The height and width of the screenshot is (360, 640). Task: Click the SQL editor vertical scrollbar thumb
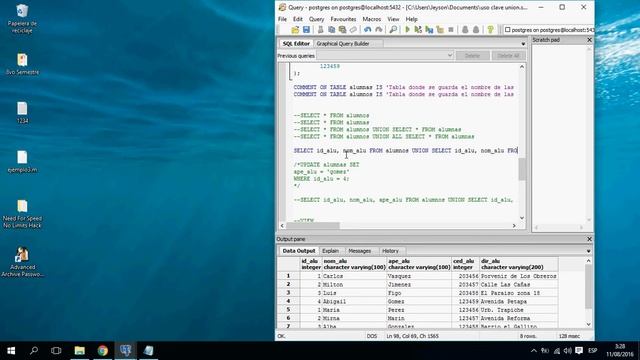coord(522,169)
